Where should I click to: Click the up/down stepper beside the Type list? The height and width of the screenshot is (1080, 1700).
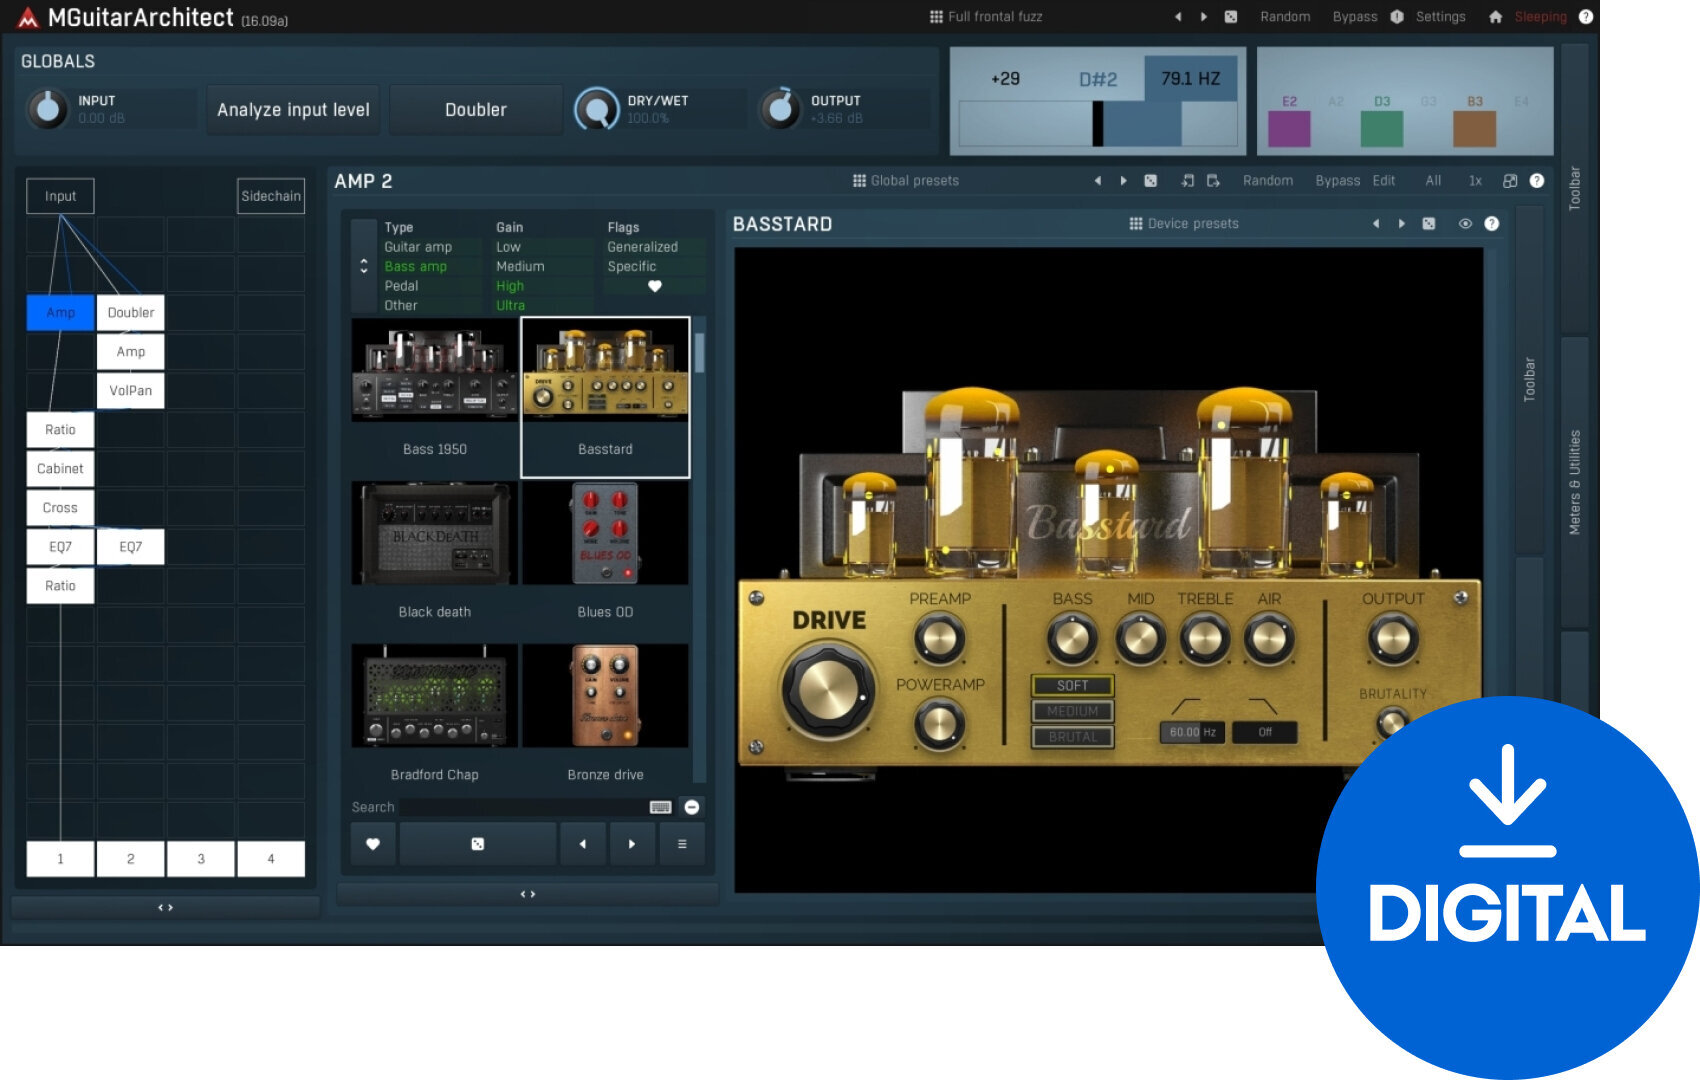click(363, 266)
